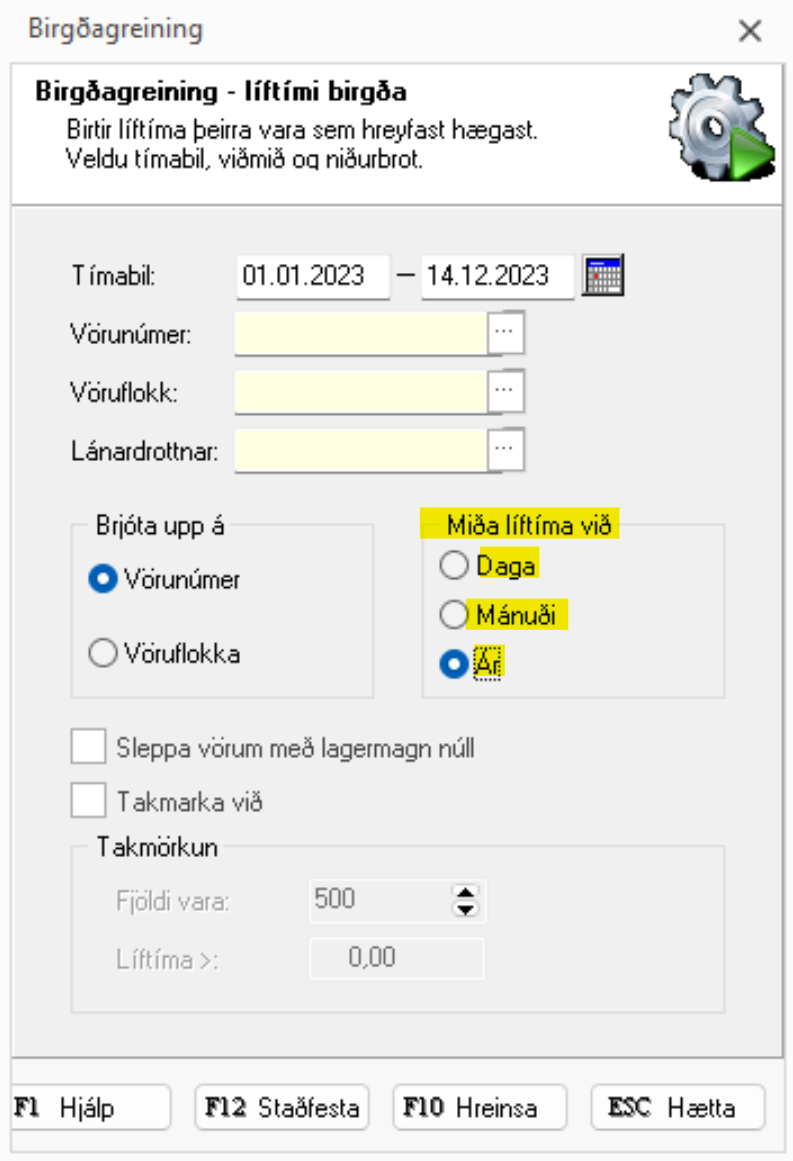
Task: Enable Sleppa vörum með lagermagn núll
Action: [89, 747]
